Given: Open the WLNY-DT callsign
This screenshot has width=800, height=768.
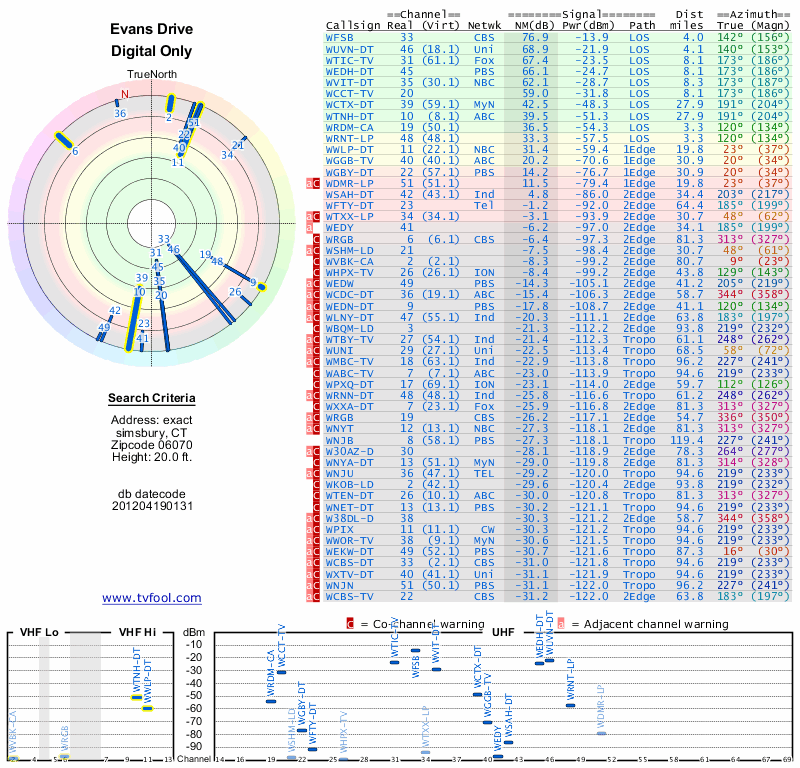Looking at the screenshot, I should tap(349, 317).
